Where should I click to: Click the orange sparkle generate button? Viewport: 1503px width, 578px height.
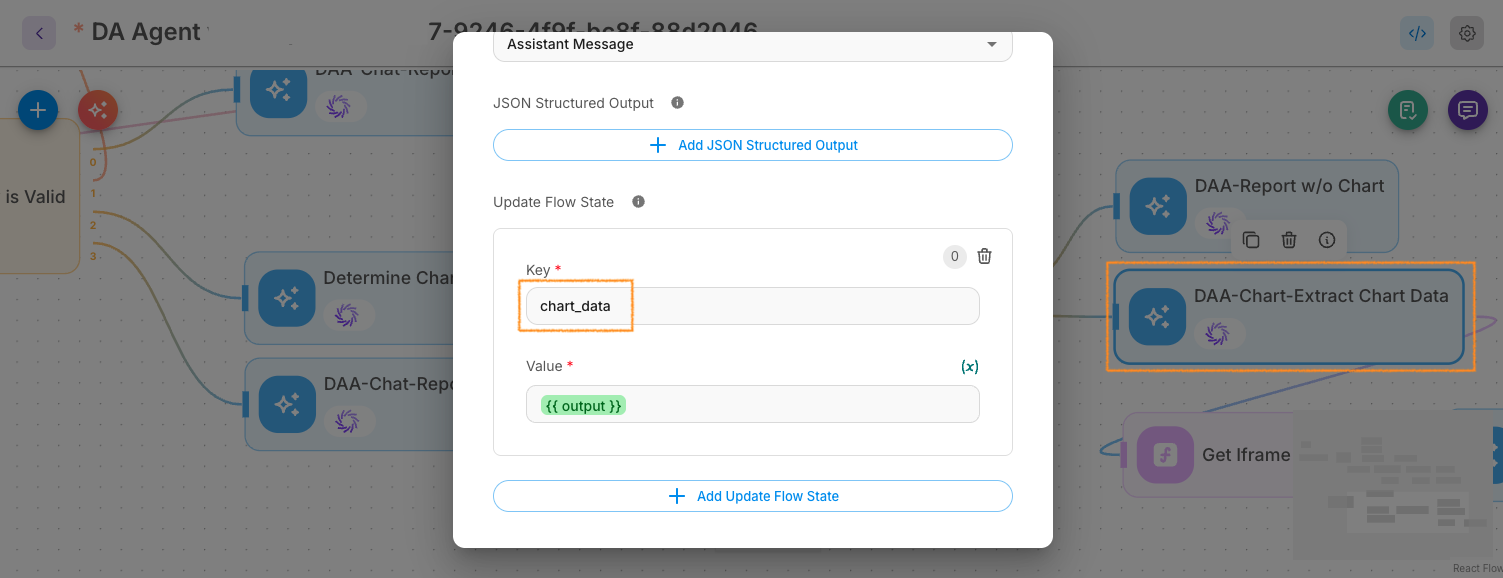point(98,110)
